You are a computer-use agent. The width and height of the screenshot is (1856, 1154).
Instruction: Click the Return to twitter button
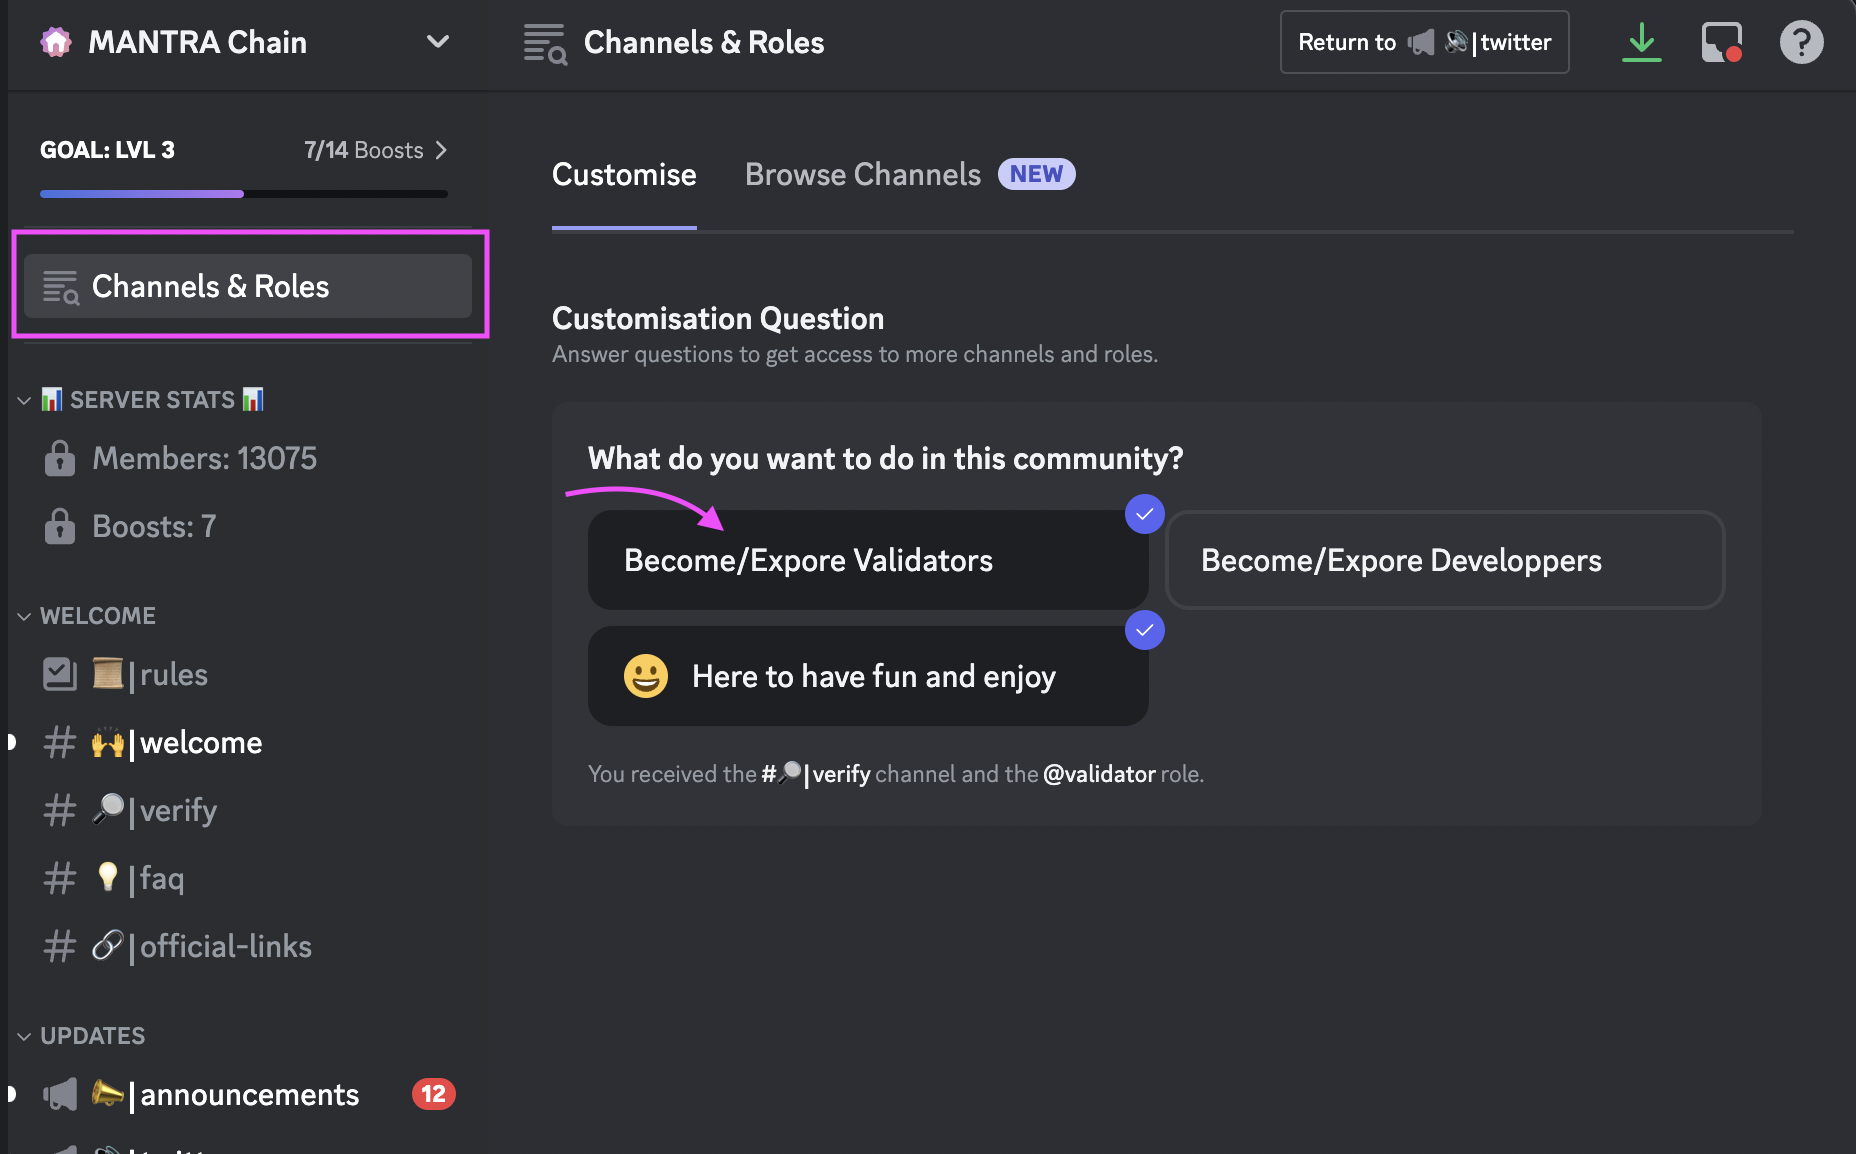point(1423,42)
